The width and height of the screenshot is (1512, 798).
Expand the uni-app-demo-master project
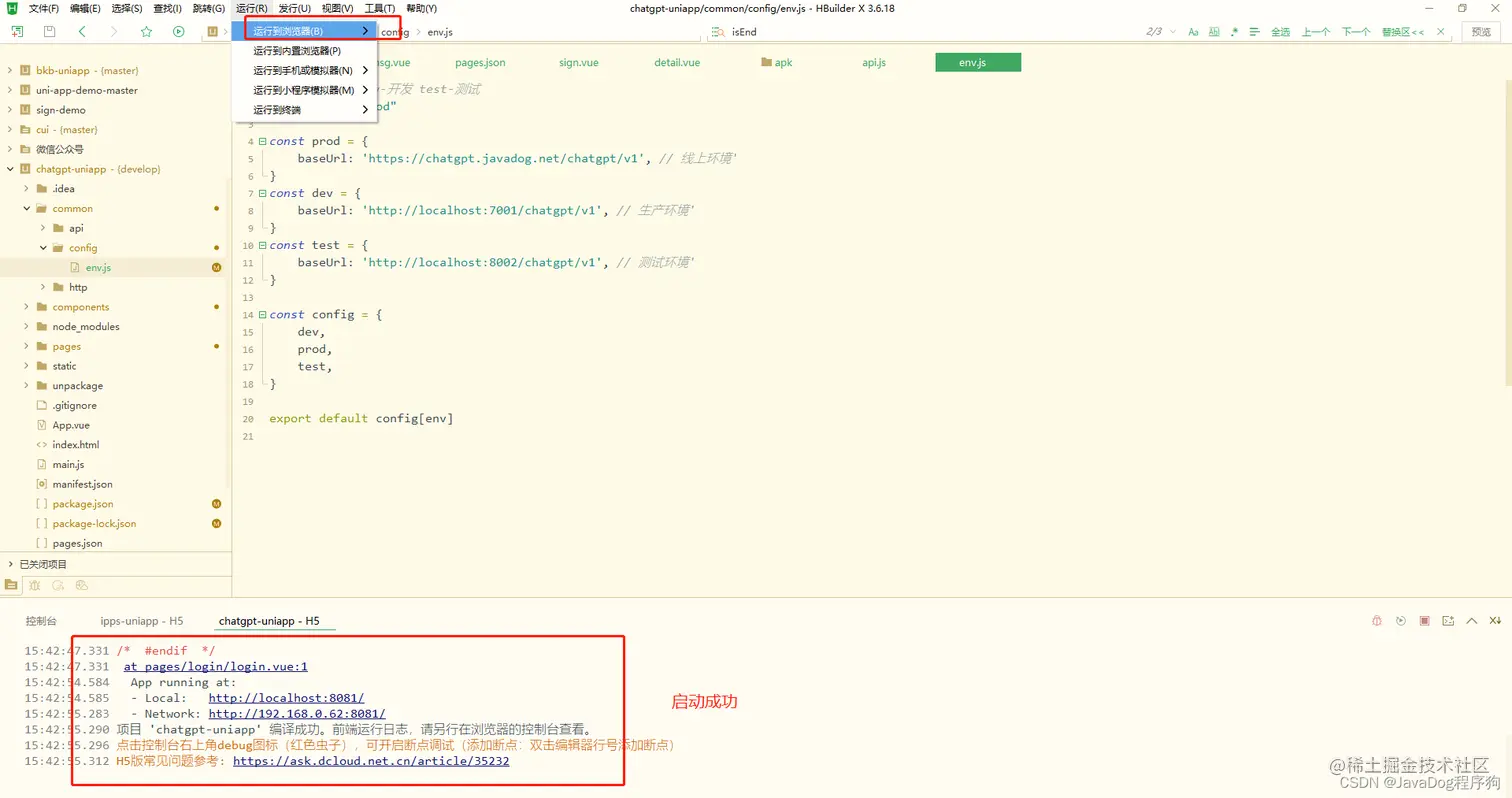pyautogui.click(x=10, y=90)
